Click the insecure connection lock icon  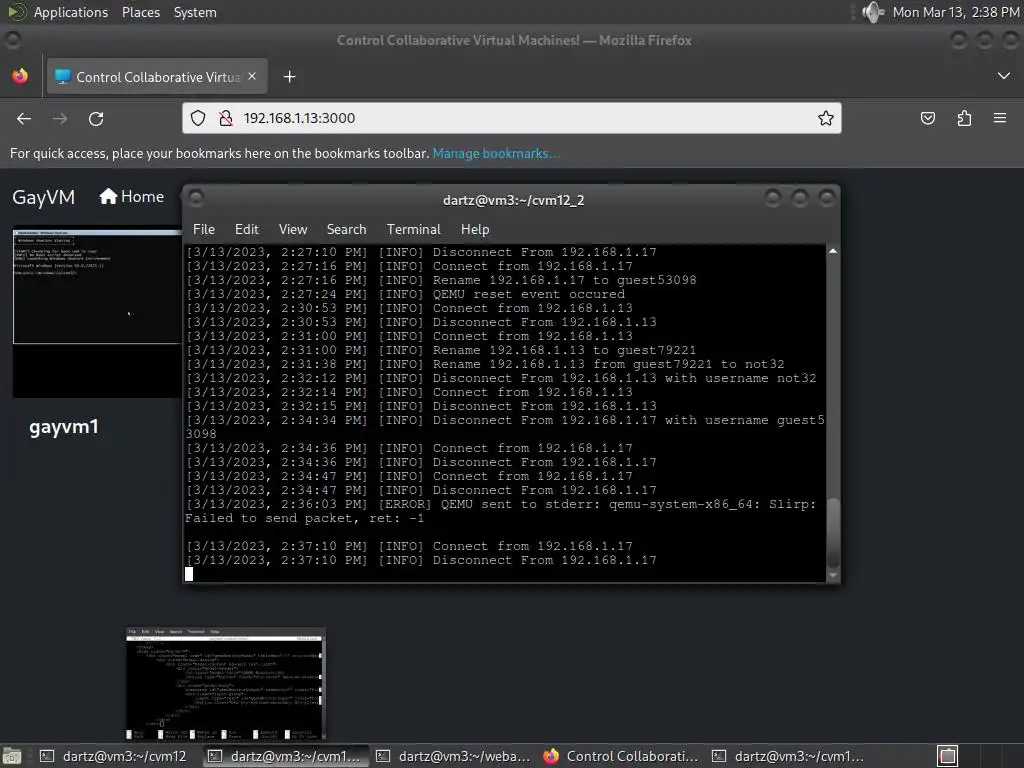click(x=226, y=118)
